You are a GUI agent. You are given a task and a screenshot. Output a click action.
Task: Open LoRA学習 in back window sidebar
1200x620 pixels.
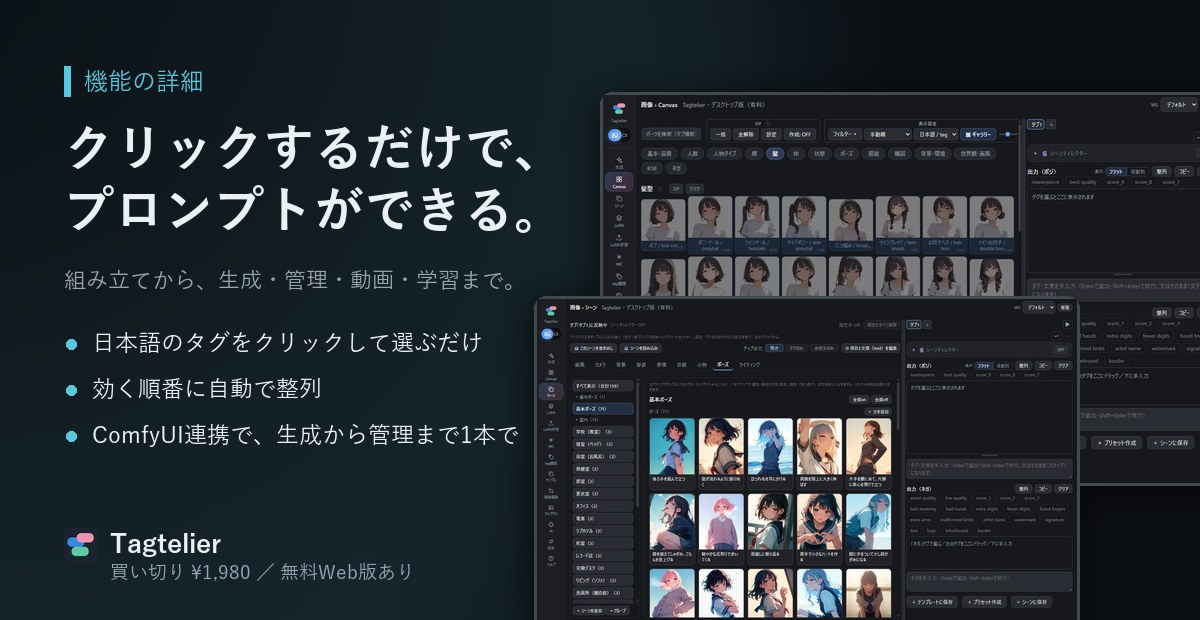coord(619,241)
